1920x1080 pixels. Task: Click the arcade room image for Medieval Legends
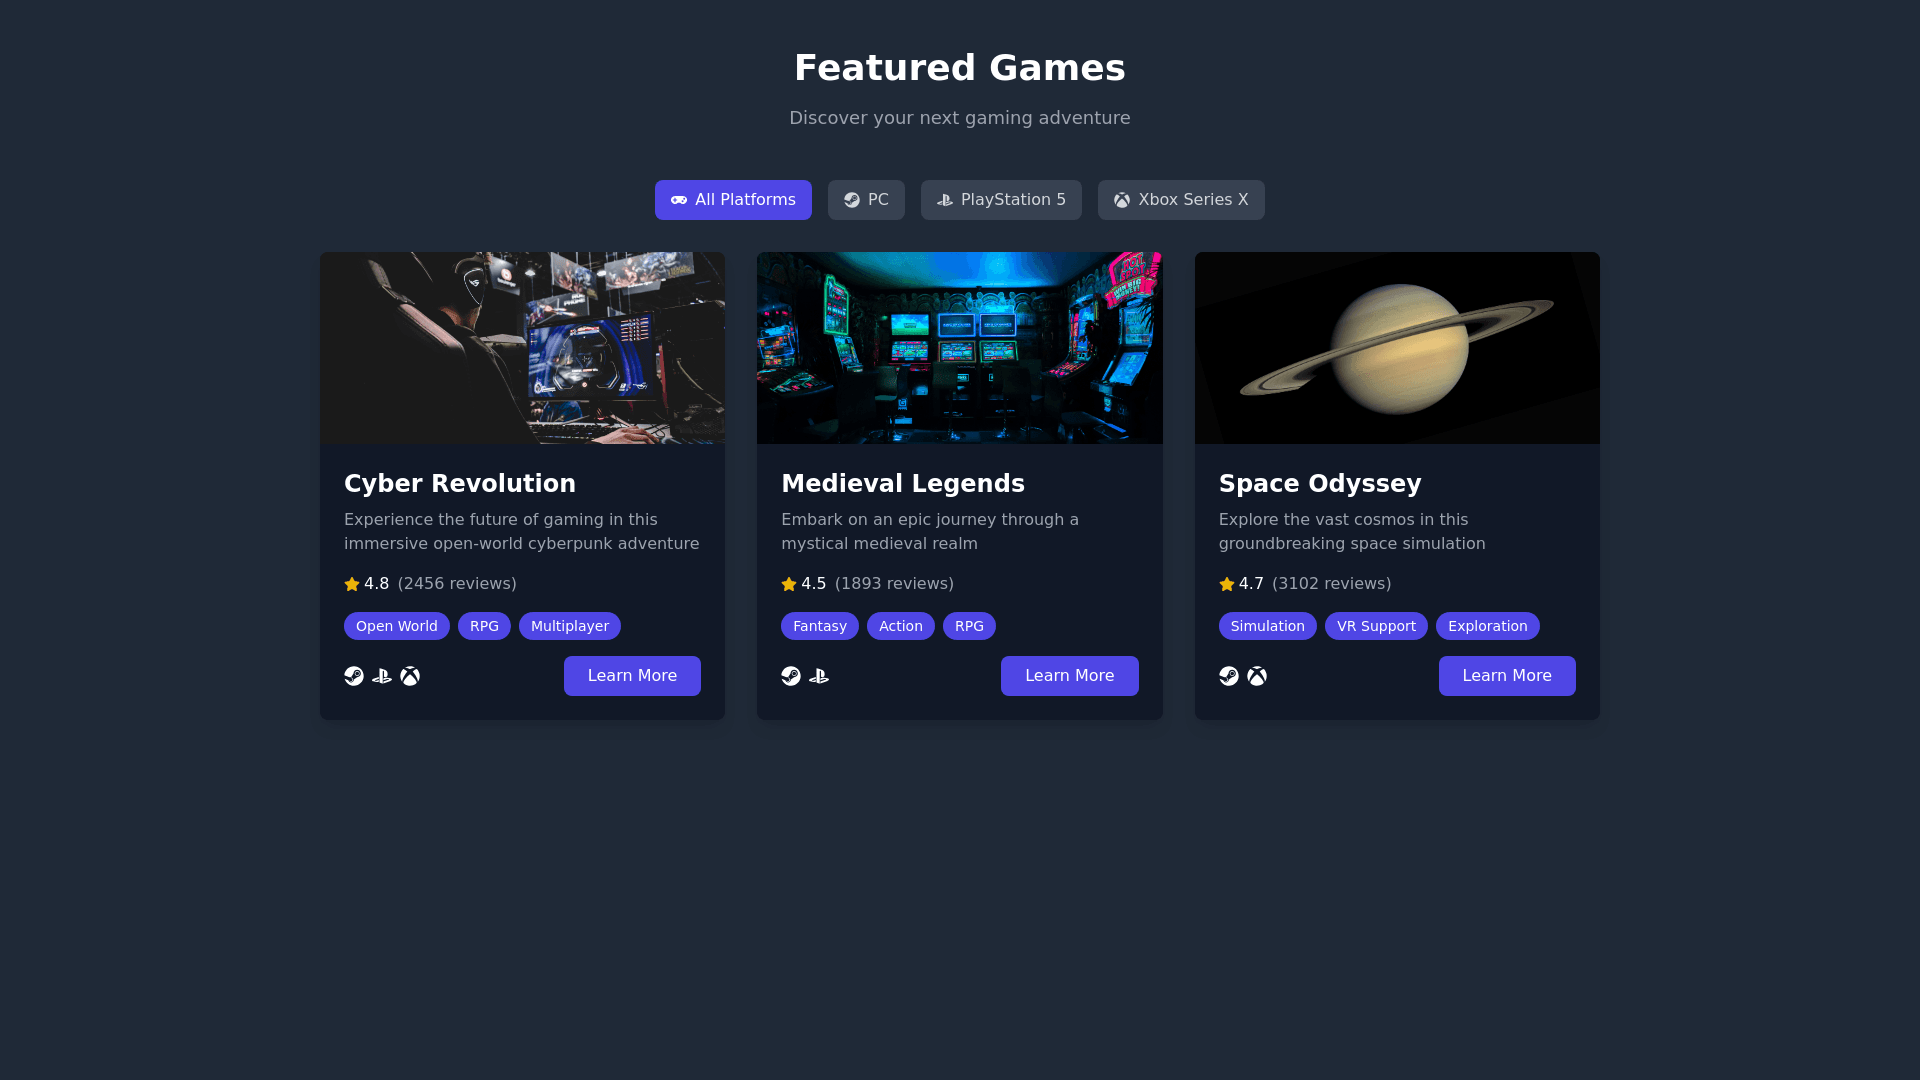click(x=959, y=348)
